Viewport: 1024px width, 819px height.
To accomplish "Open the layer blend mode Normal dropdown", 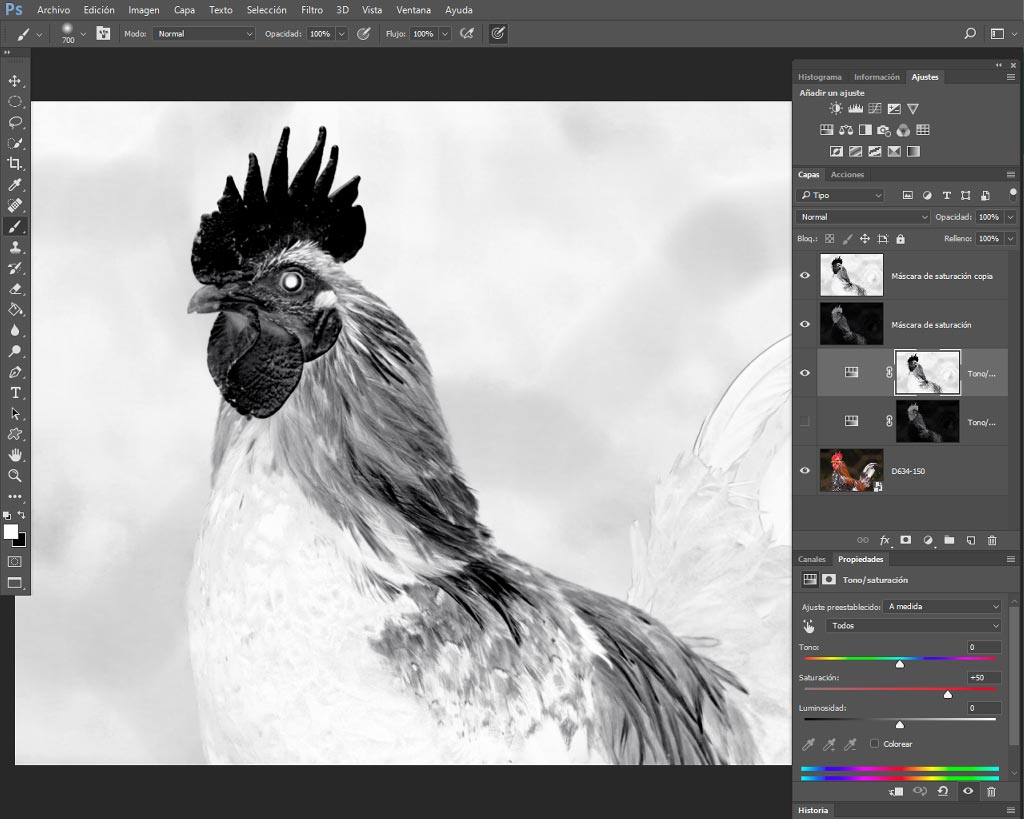I will point(862,217).
